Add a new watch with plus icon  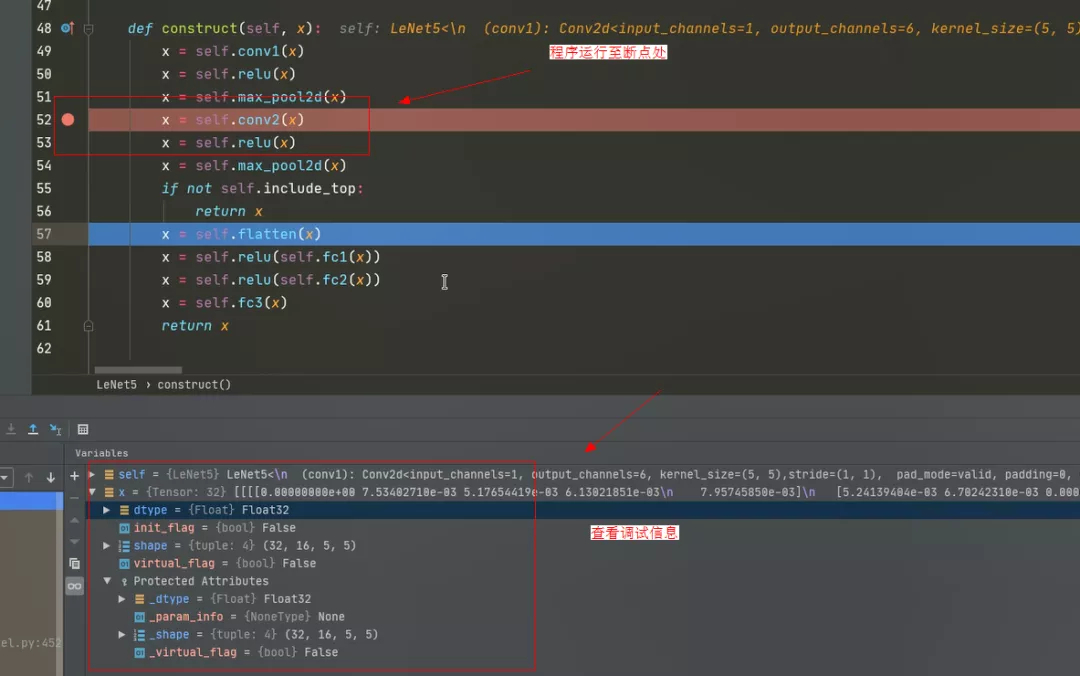74,476
